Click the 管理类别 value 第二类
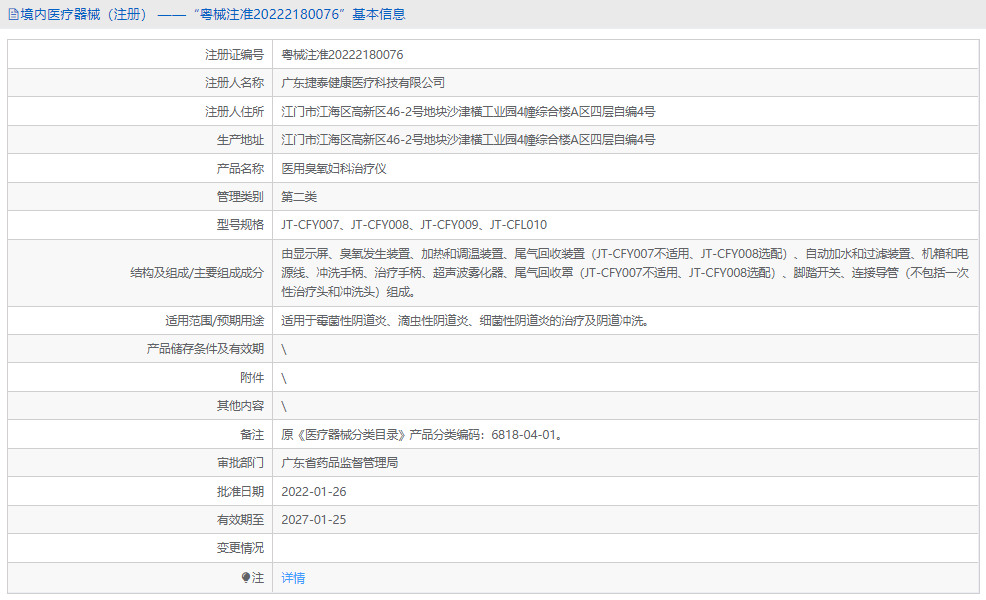 pyautogui.click(x=302, y=197)
